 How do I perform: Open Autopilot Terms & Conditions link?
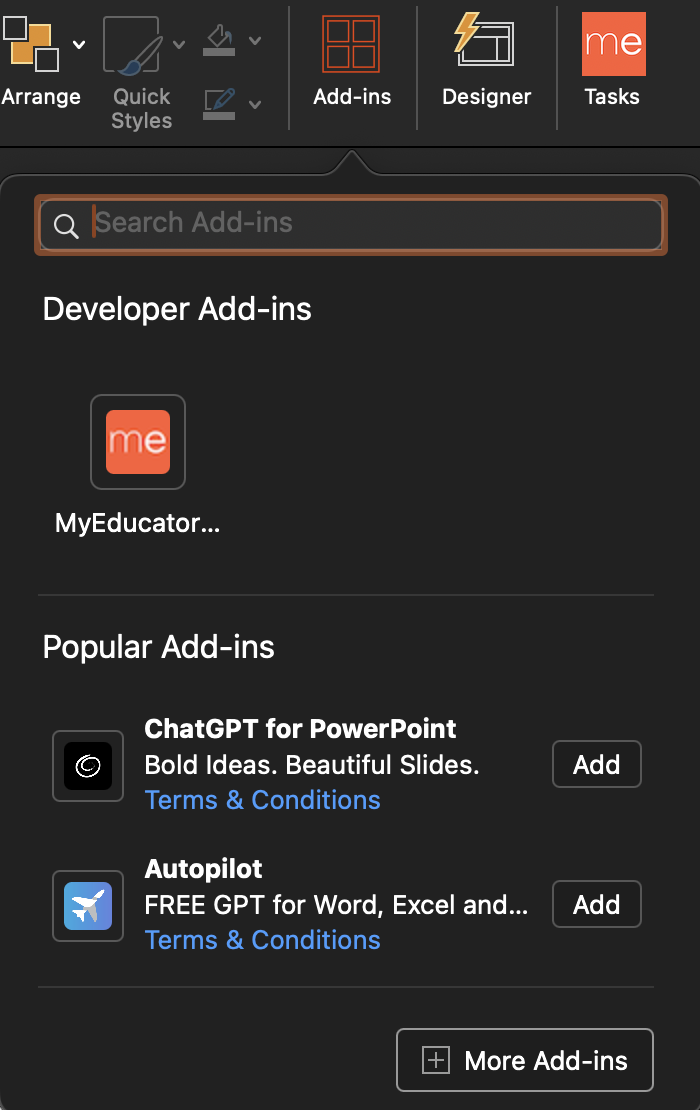pos(263,940)
